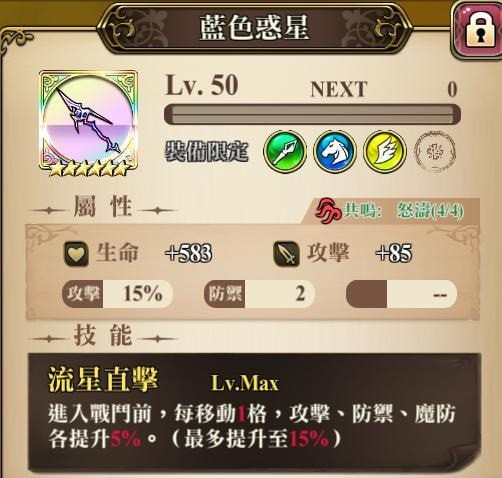The width and height of the screenshot is (502, 478).
Task: Toggle the pink padlock lock button
Action: click(x=477, y=30)
